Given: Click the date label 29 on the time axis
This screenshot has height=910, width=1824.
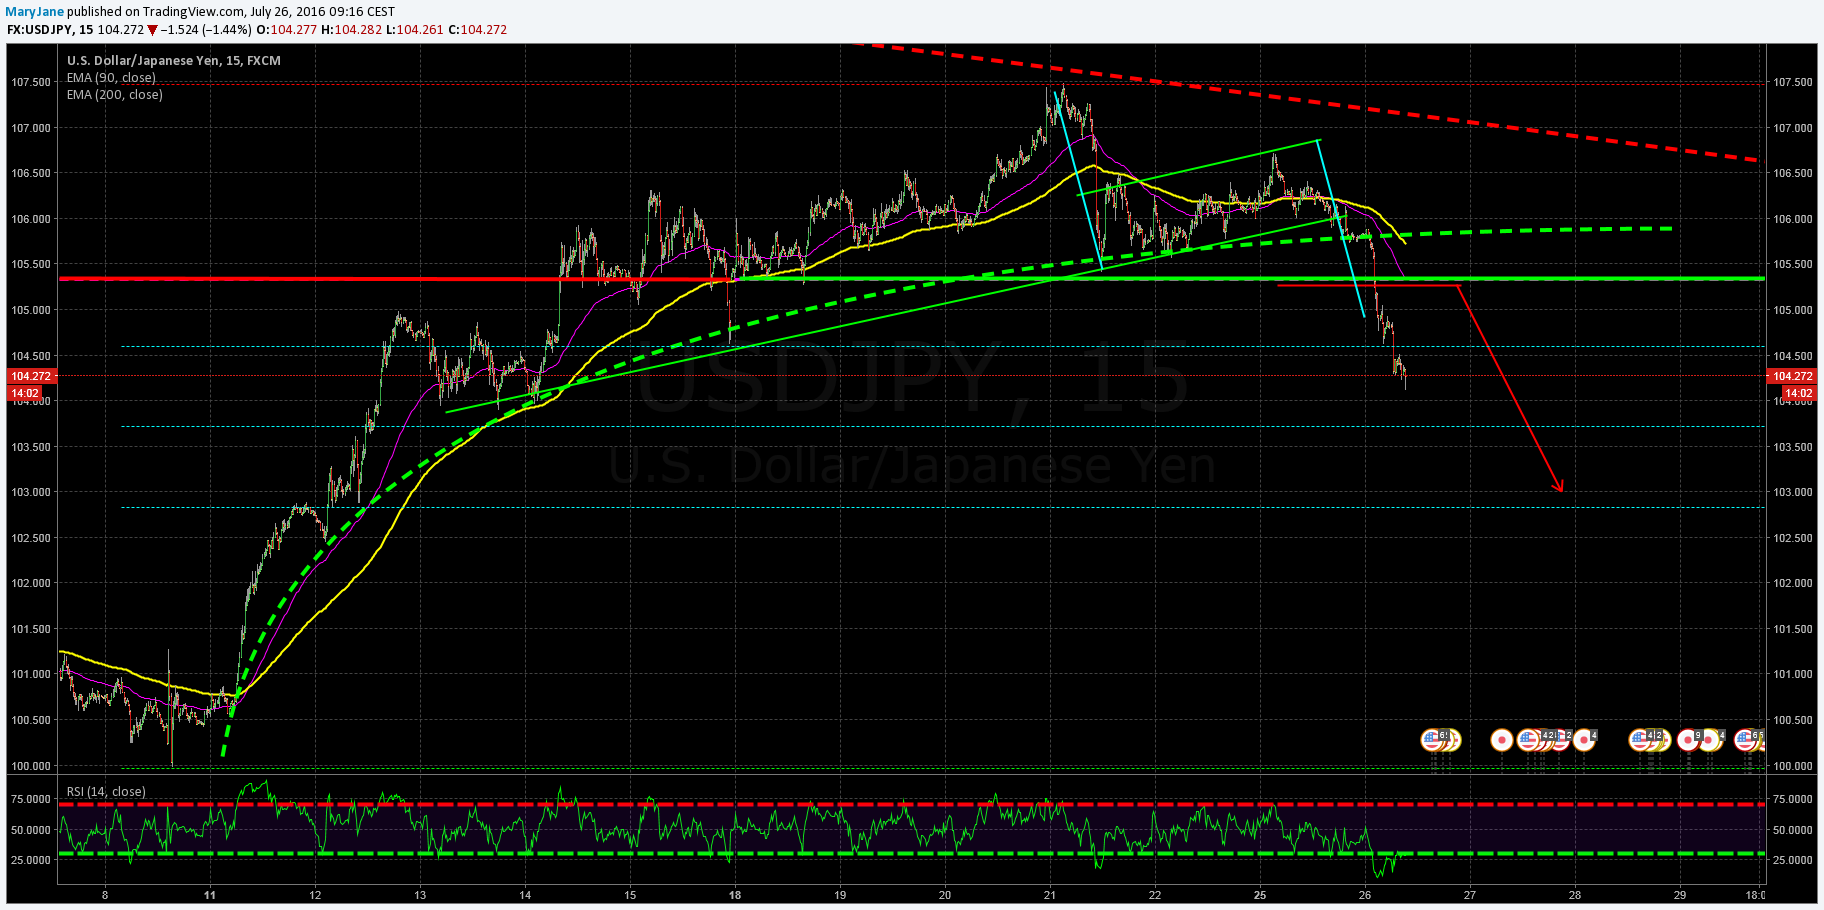Looking at the screenshot, I should [x=1680, y=895].
